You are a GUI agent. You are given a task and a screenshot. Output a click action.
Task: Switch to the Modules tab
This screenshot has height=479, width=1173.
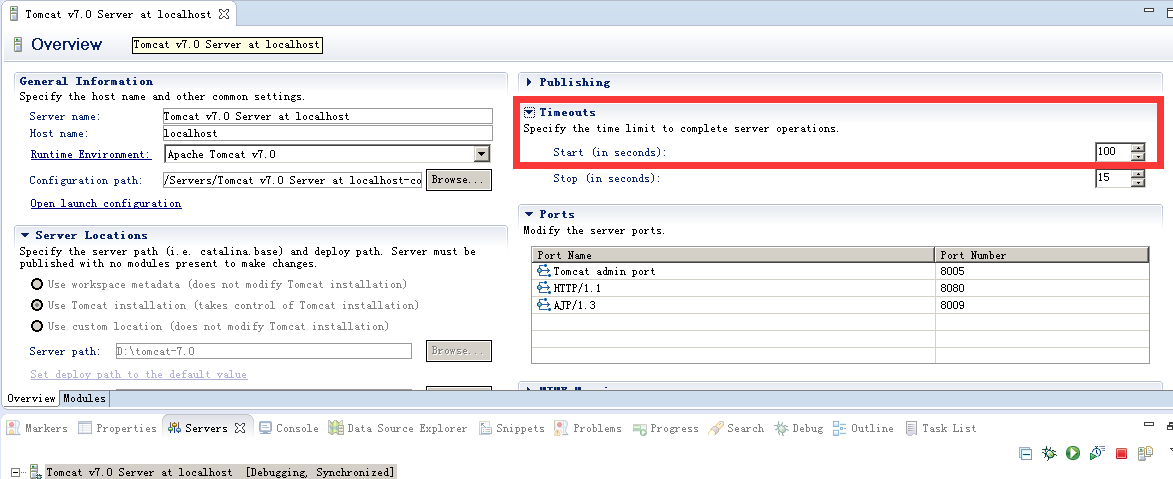(84, 398)
